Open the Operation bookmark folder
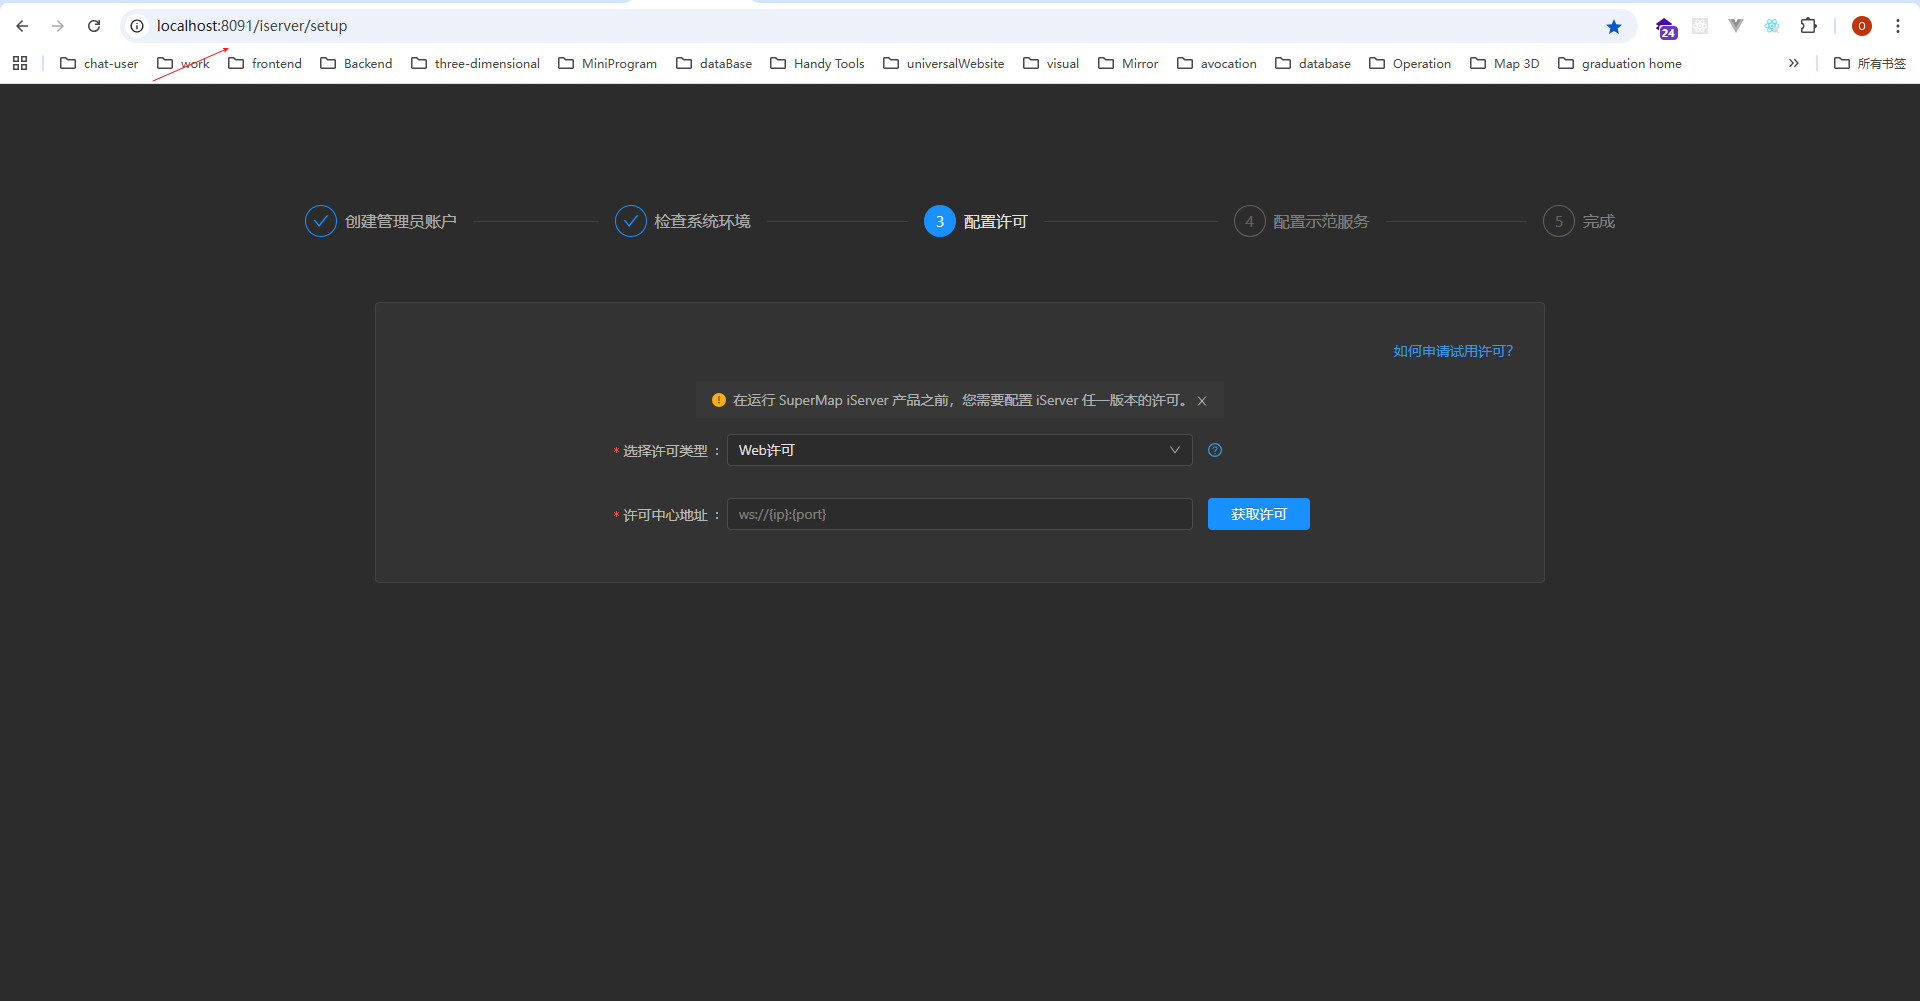Image resolution: width=1920 pixels, height=1001 pixels. tap(1410, 63)
